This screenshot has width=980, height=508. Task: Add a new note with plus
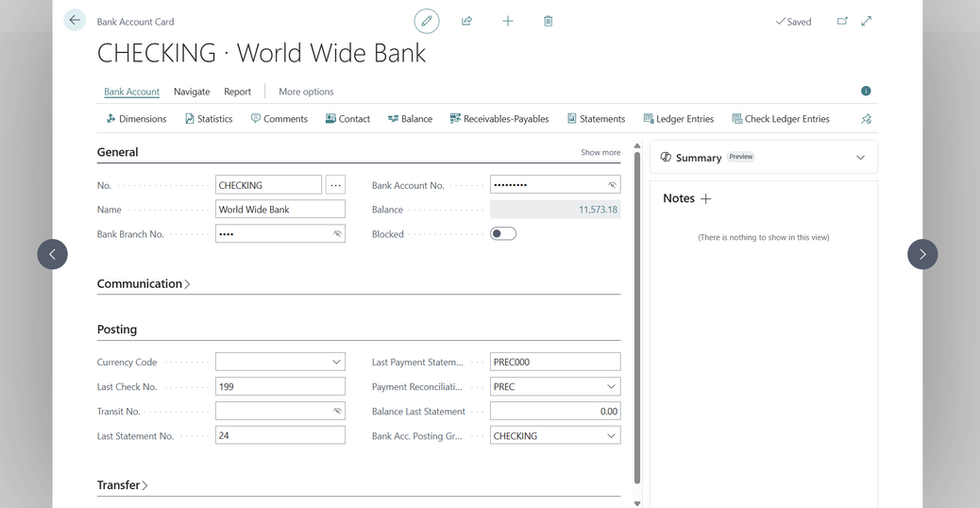[706, 199]
